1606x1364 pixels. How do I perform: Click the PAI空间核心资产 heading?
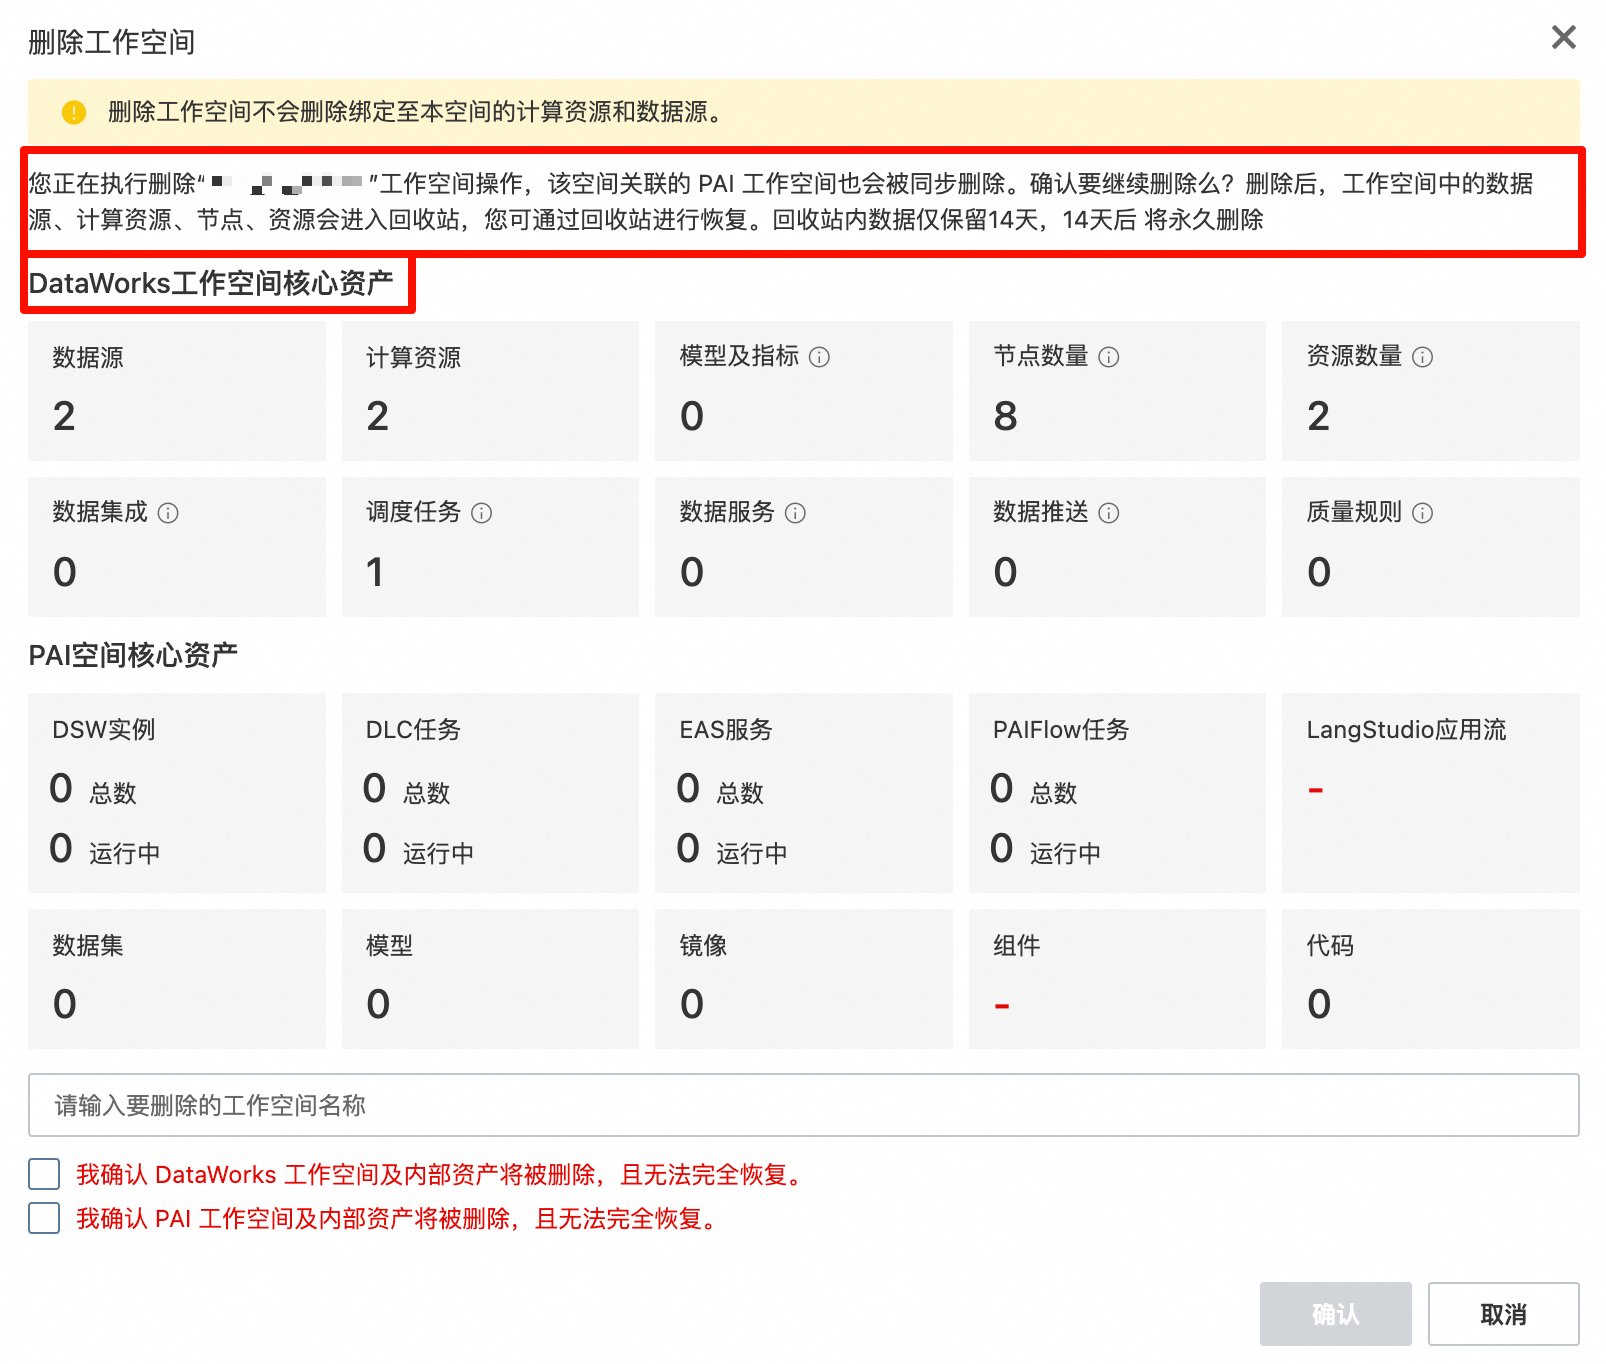(133, 655)
